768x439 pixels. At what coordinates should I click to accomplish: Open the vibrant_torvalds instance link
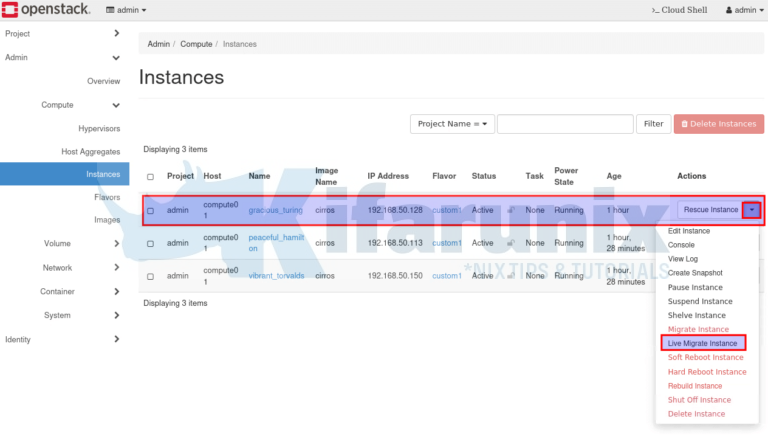(x=276, y=276)
